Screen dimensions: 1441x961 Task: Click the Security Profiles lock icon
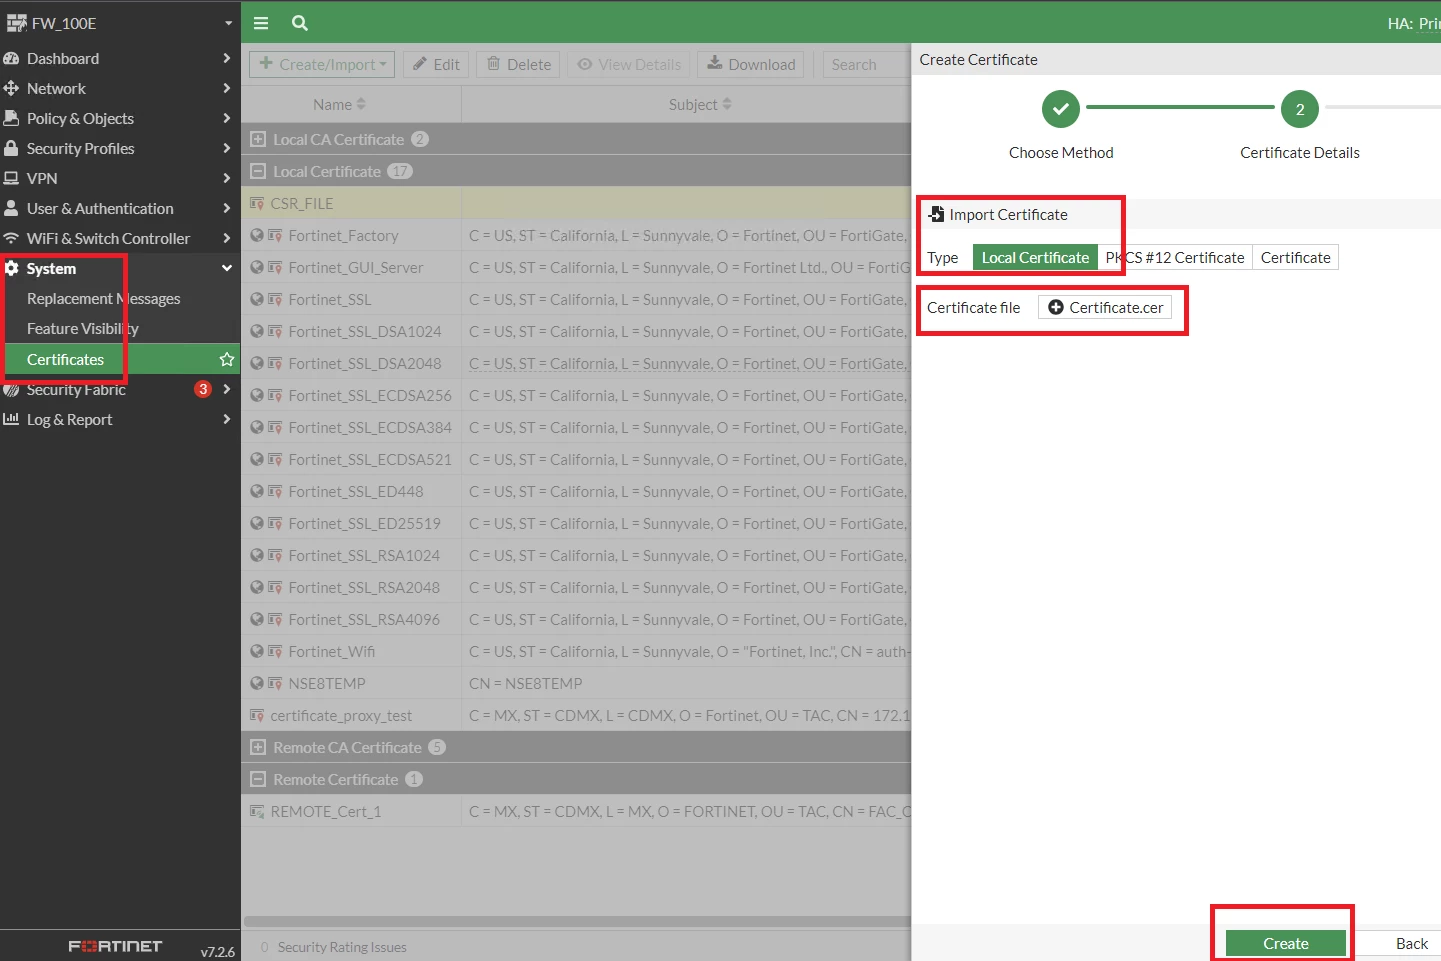point(11,148)
